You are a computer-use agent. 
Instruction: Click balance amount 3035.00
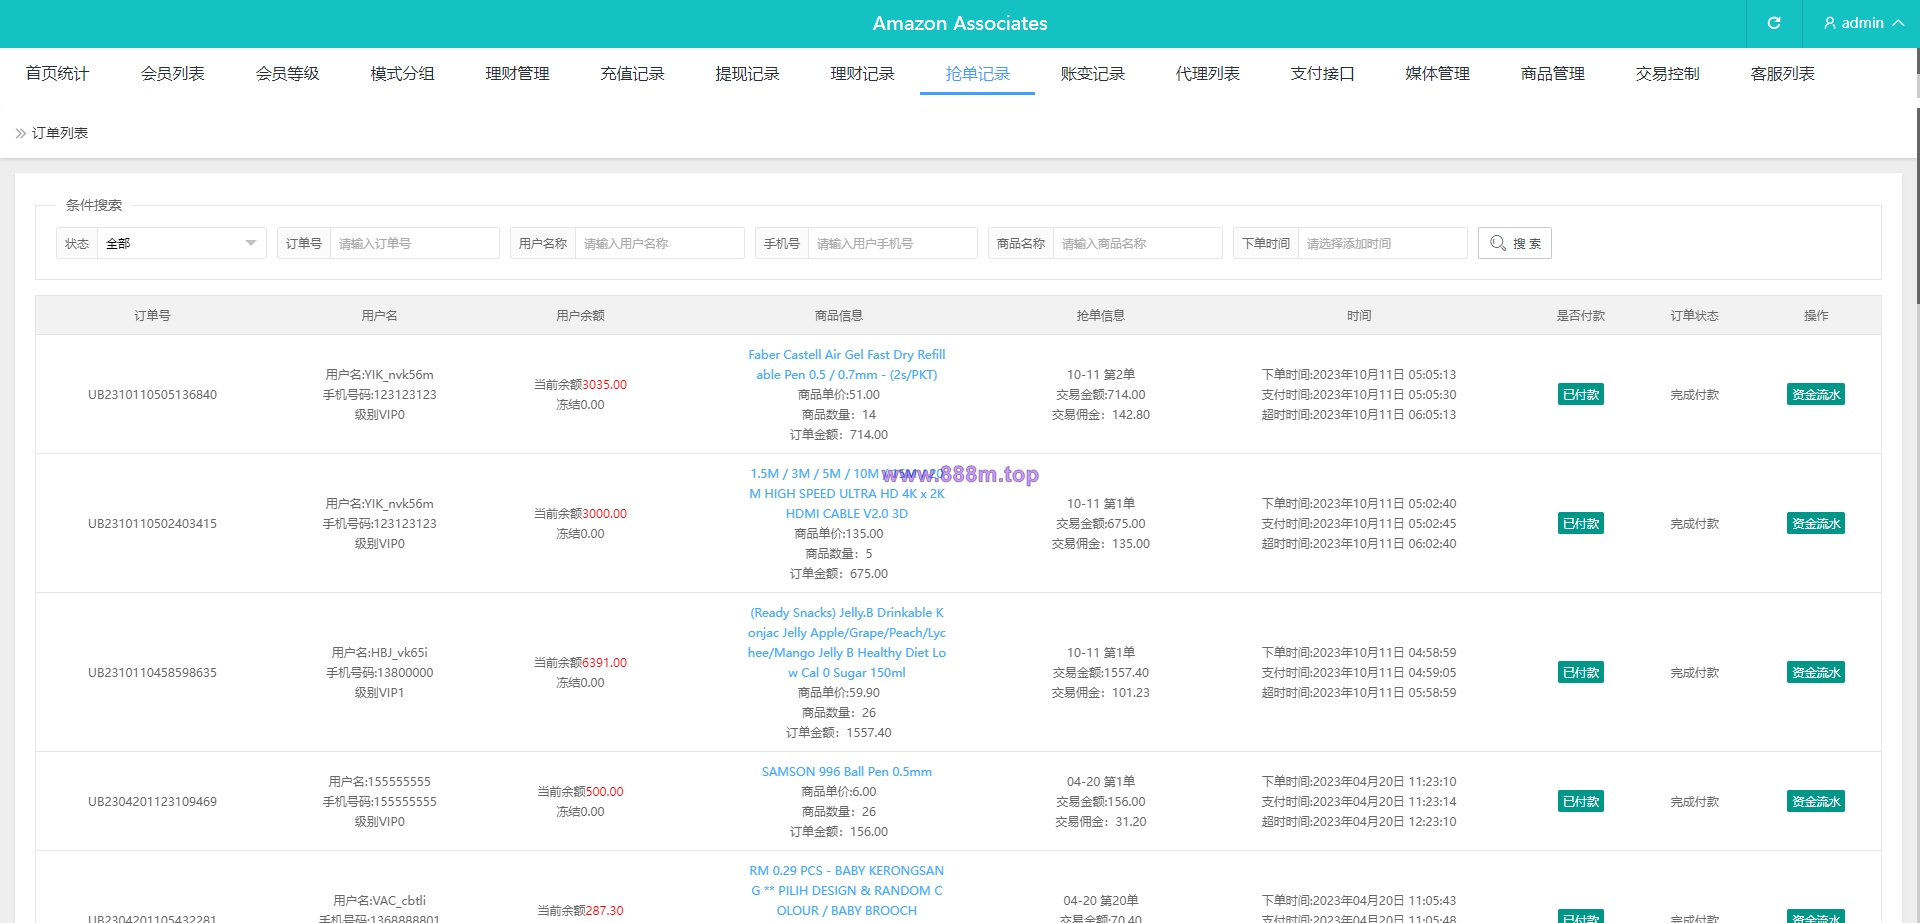(605, 385)
